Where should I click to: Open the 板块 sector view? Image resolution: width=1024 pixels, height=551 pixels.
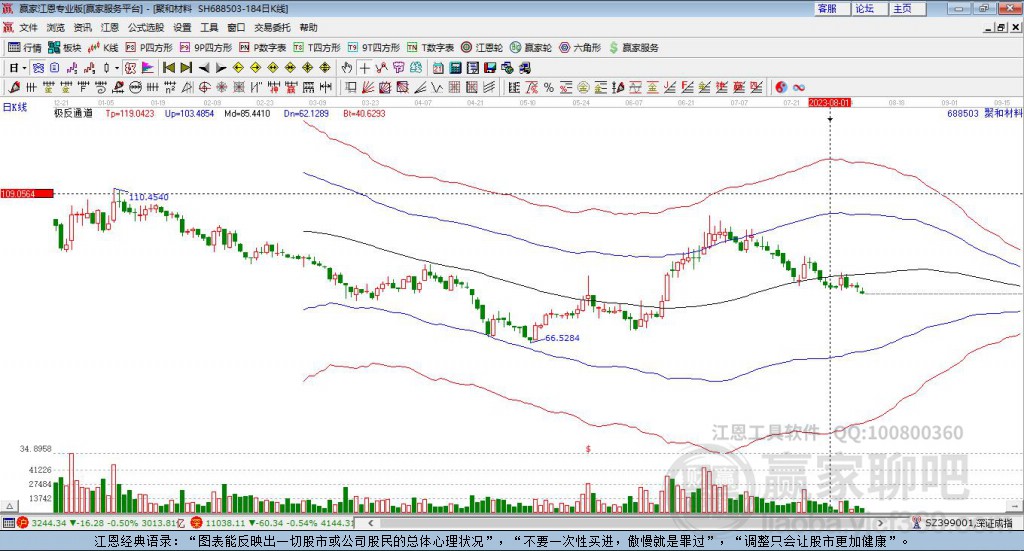coord(64,48)
